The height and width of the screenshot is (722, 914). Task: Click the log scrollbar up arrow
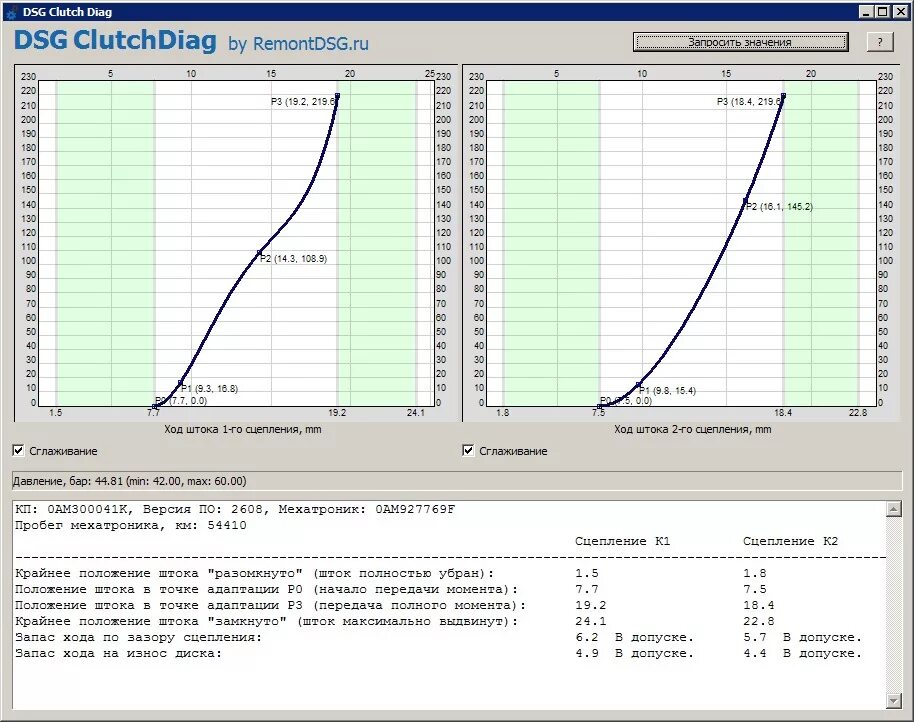(894, 509)
